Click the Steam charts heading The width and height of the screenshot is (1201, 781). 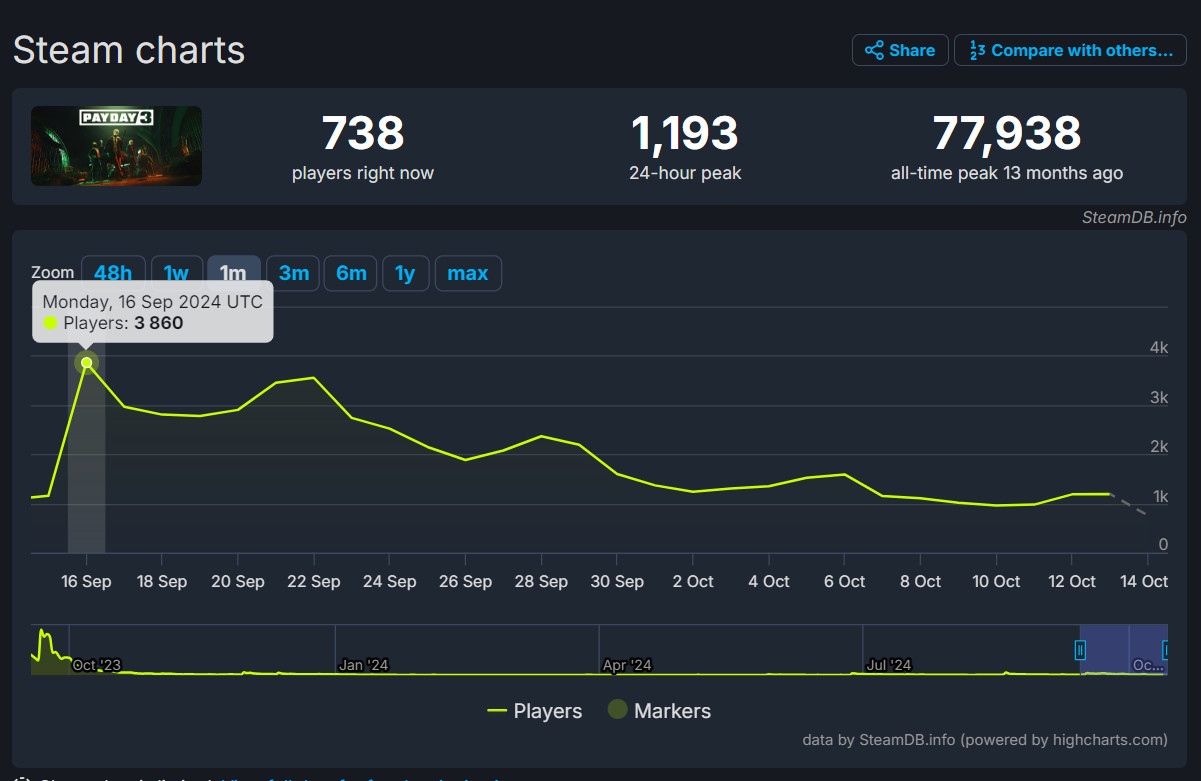coord(129,50)
